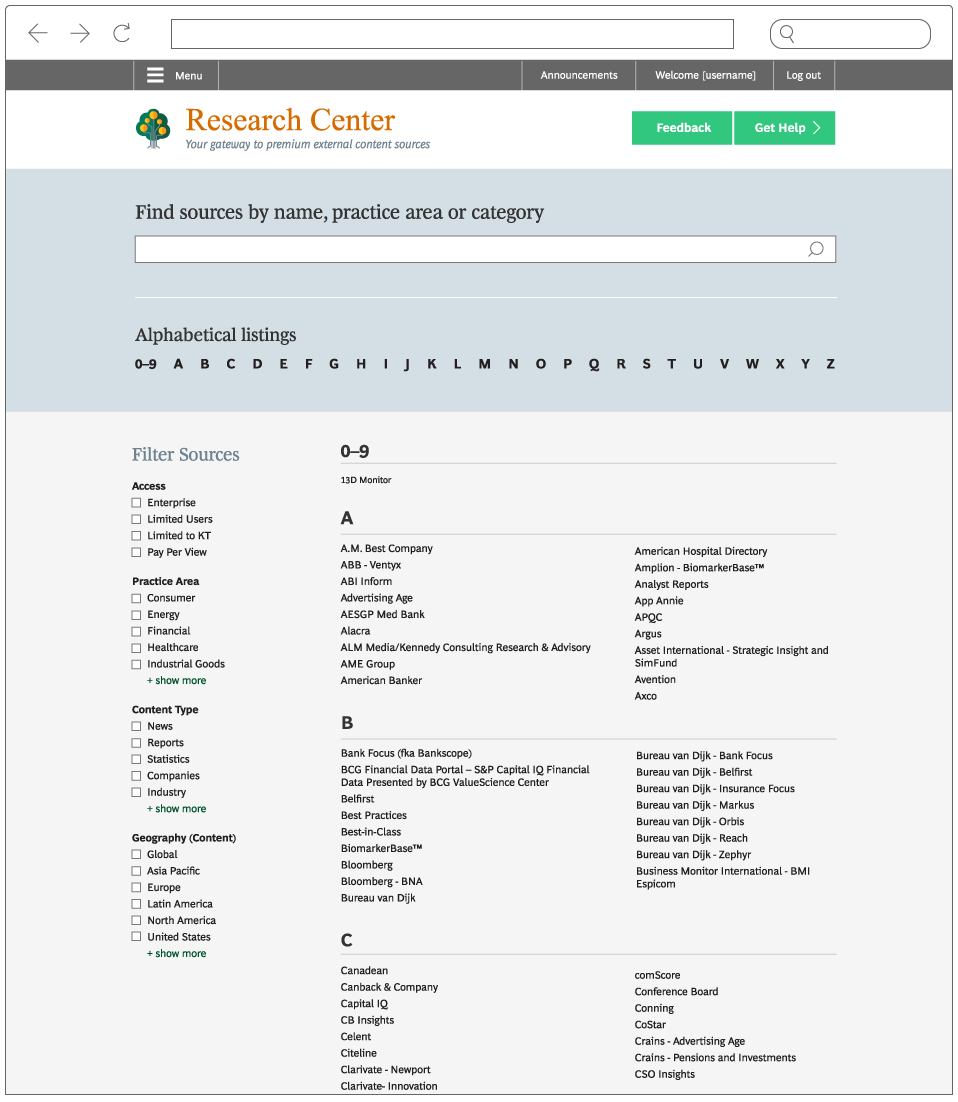Open ALM Media/Kennedy Consulting Research & Advisory
The width and height of the screenshot is (958, 1102).
(465, 647)
